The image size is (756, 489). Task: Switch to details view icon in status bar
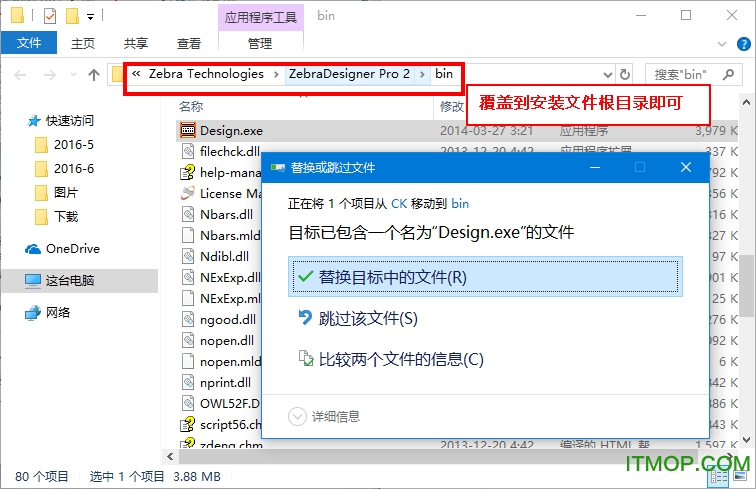click(x=718, y=476)
